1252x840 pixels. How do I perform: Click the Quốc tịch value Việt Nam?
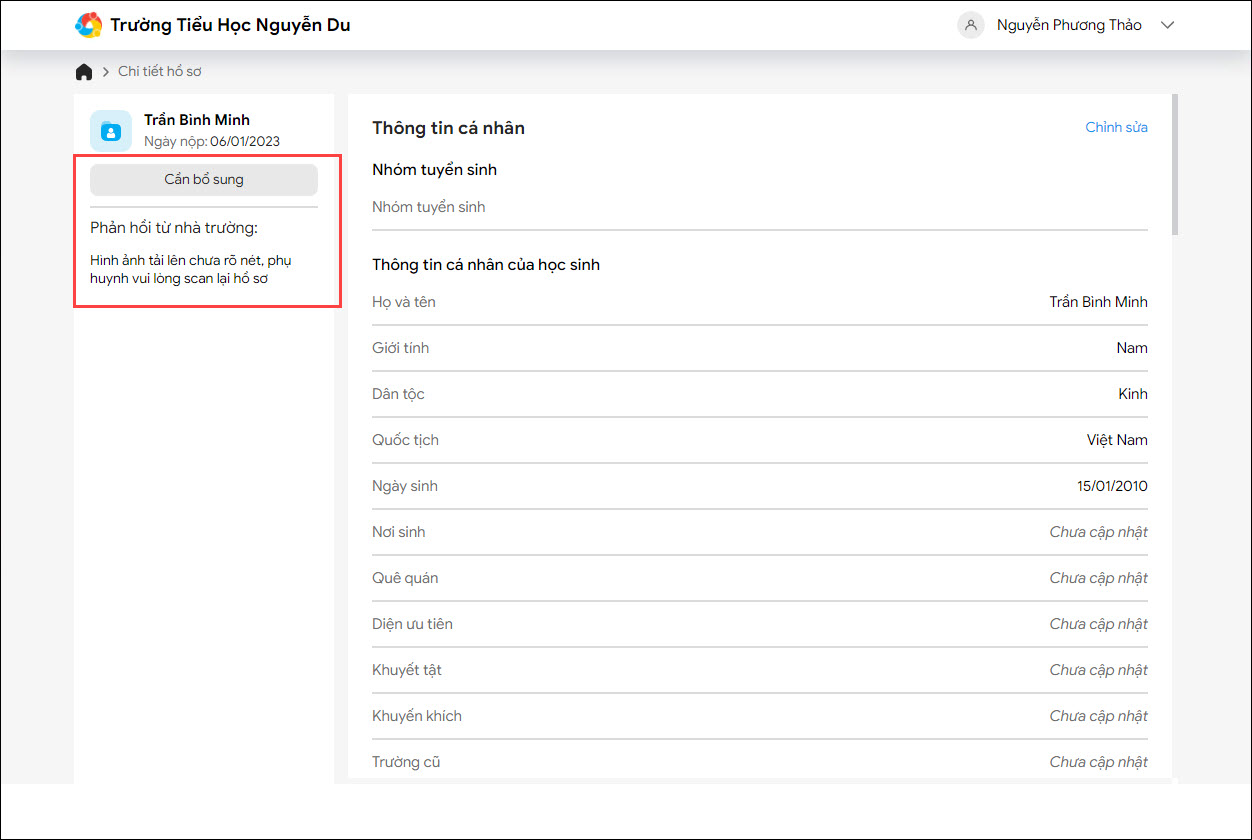coord(1117,440)
